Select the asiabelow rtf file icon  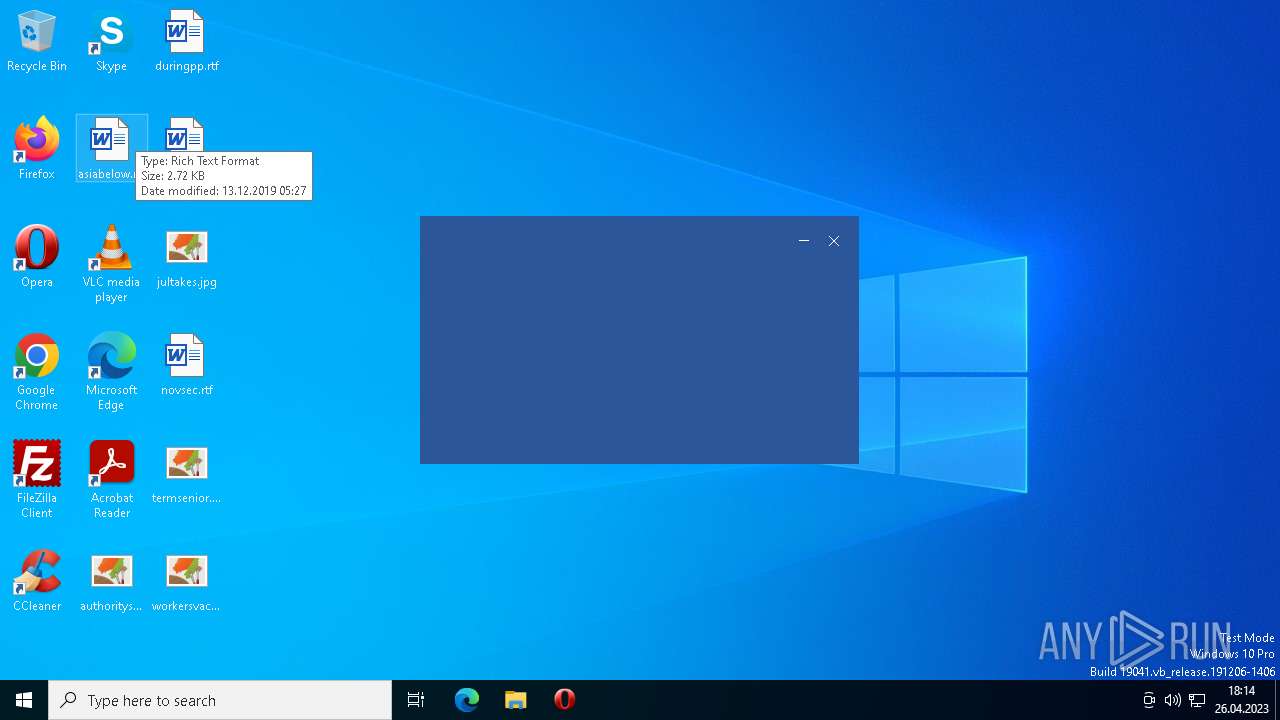pyautogui.click(x=111, y=148)
